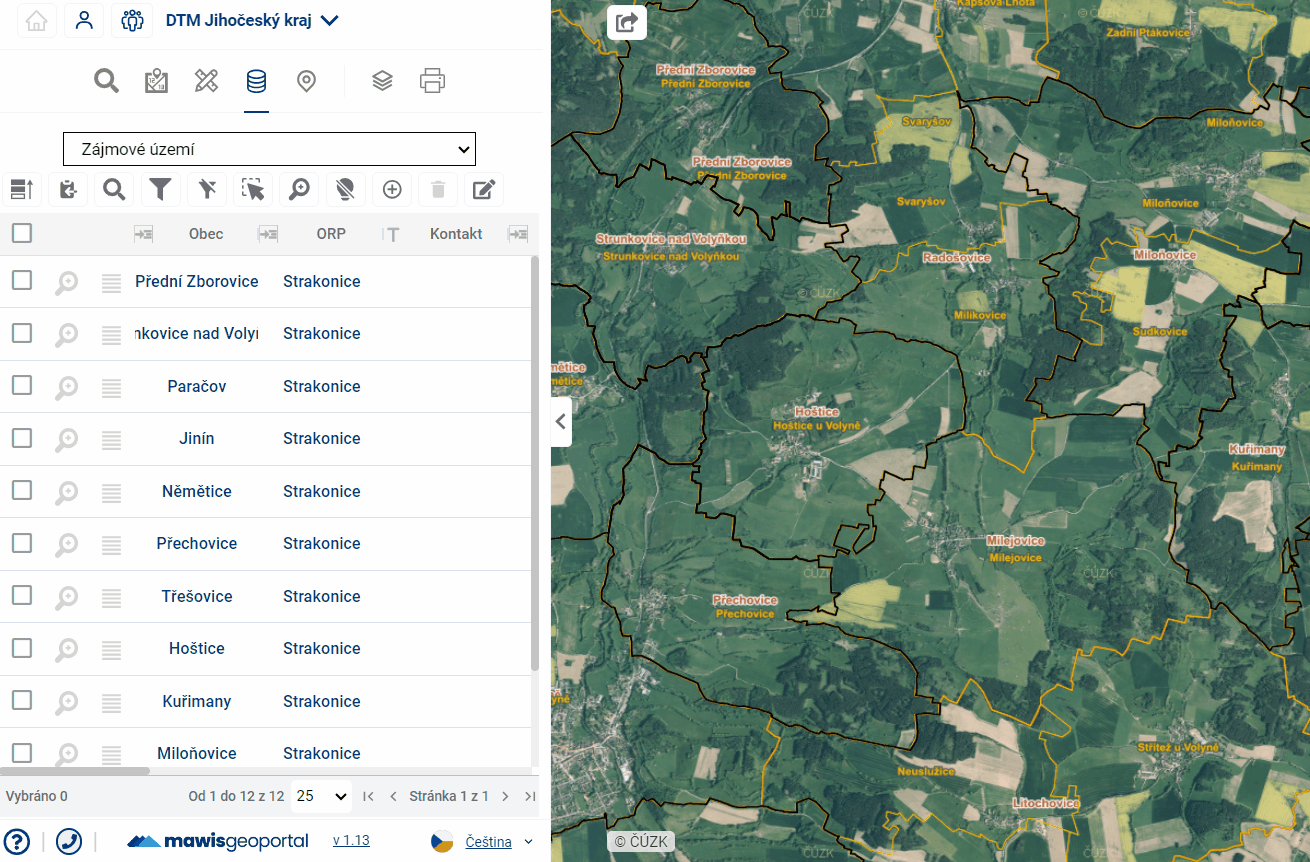This screenshot has width=1310, height=862.
Task: Switch to the location pin tab
Action: [x=307, y=81]
